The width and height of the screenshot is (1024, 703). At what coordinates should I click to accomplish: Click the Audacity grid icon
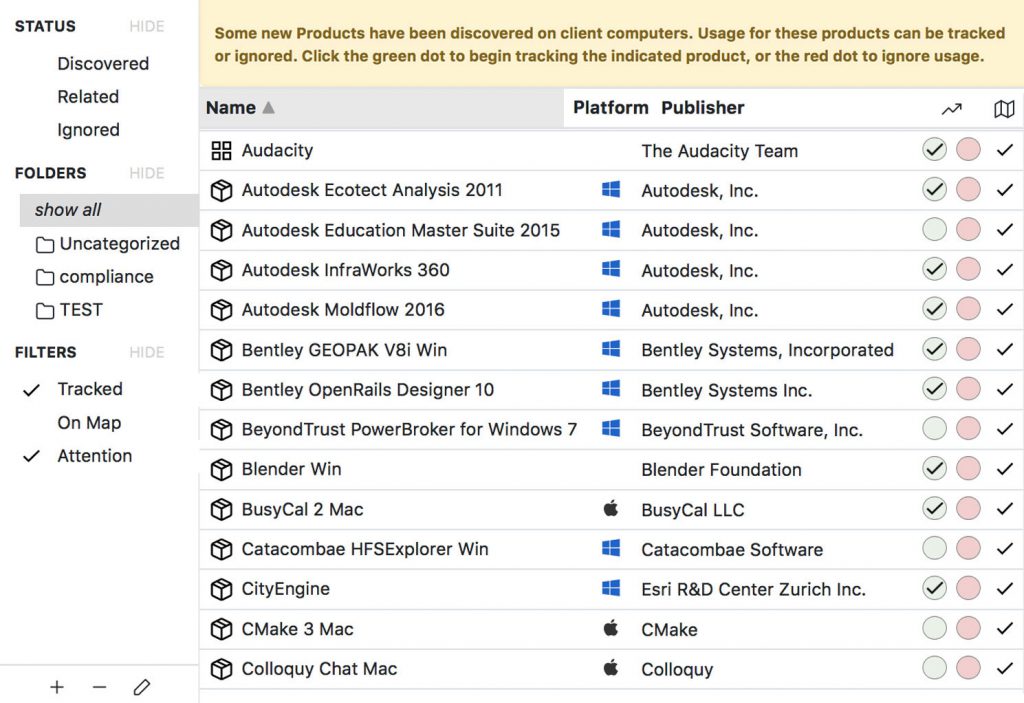[x=221, y=150]
